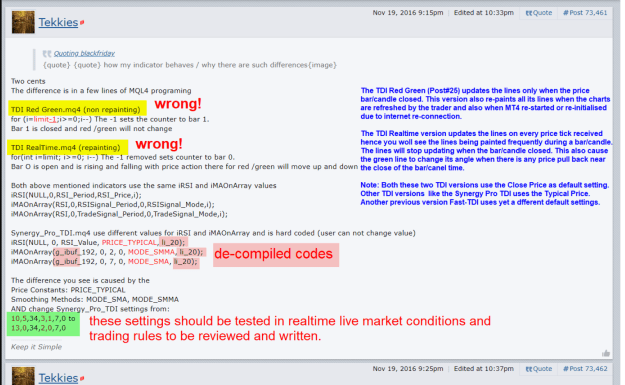The image size is (625, 385).
Task: Click the 'Edited at 10:37pm' timestamp
Action: pos(483,369)
